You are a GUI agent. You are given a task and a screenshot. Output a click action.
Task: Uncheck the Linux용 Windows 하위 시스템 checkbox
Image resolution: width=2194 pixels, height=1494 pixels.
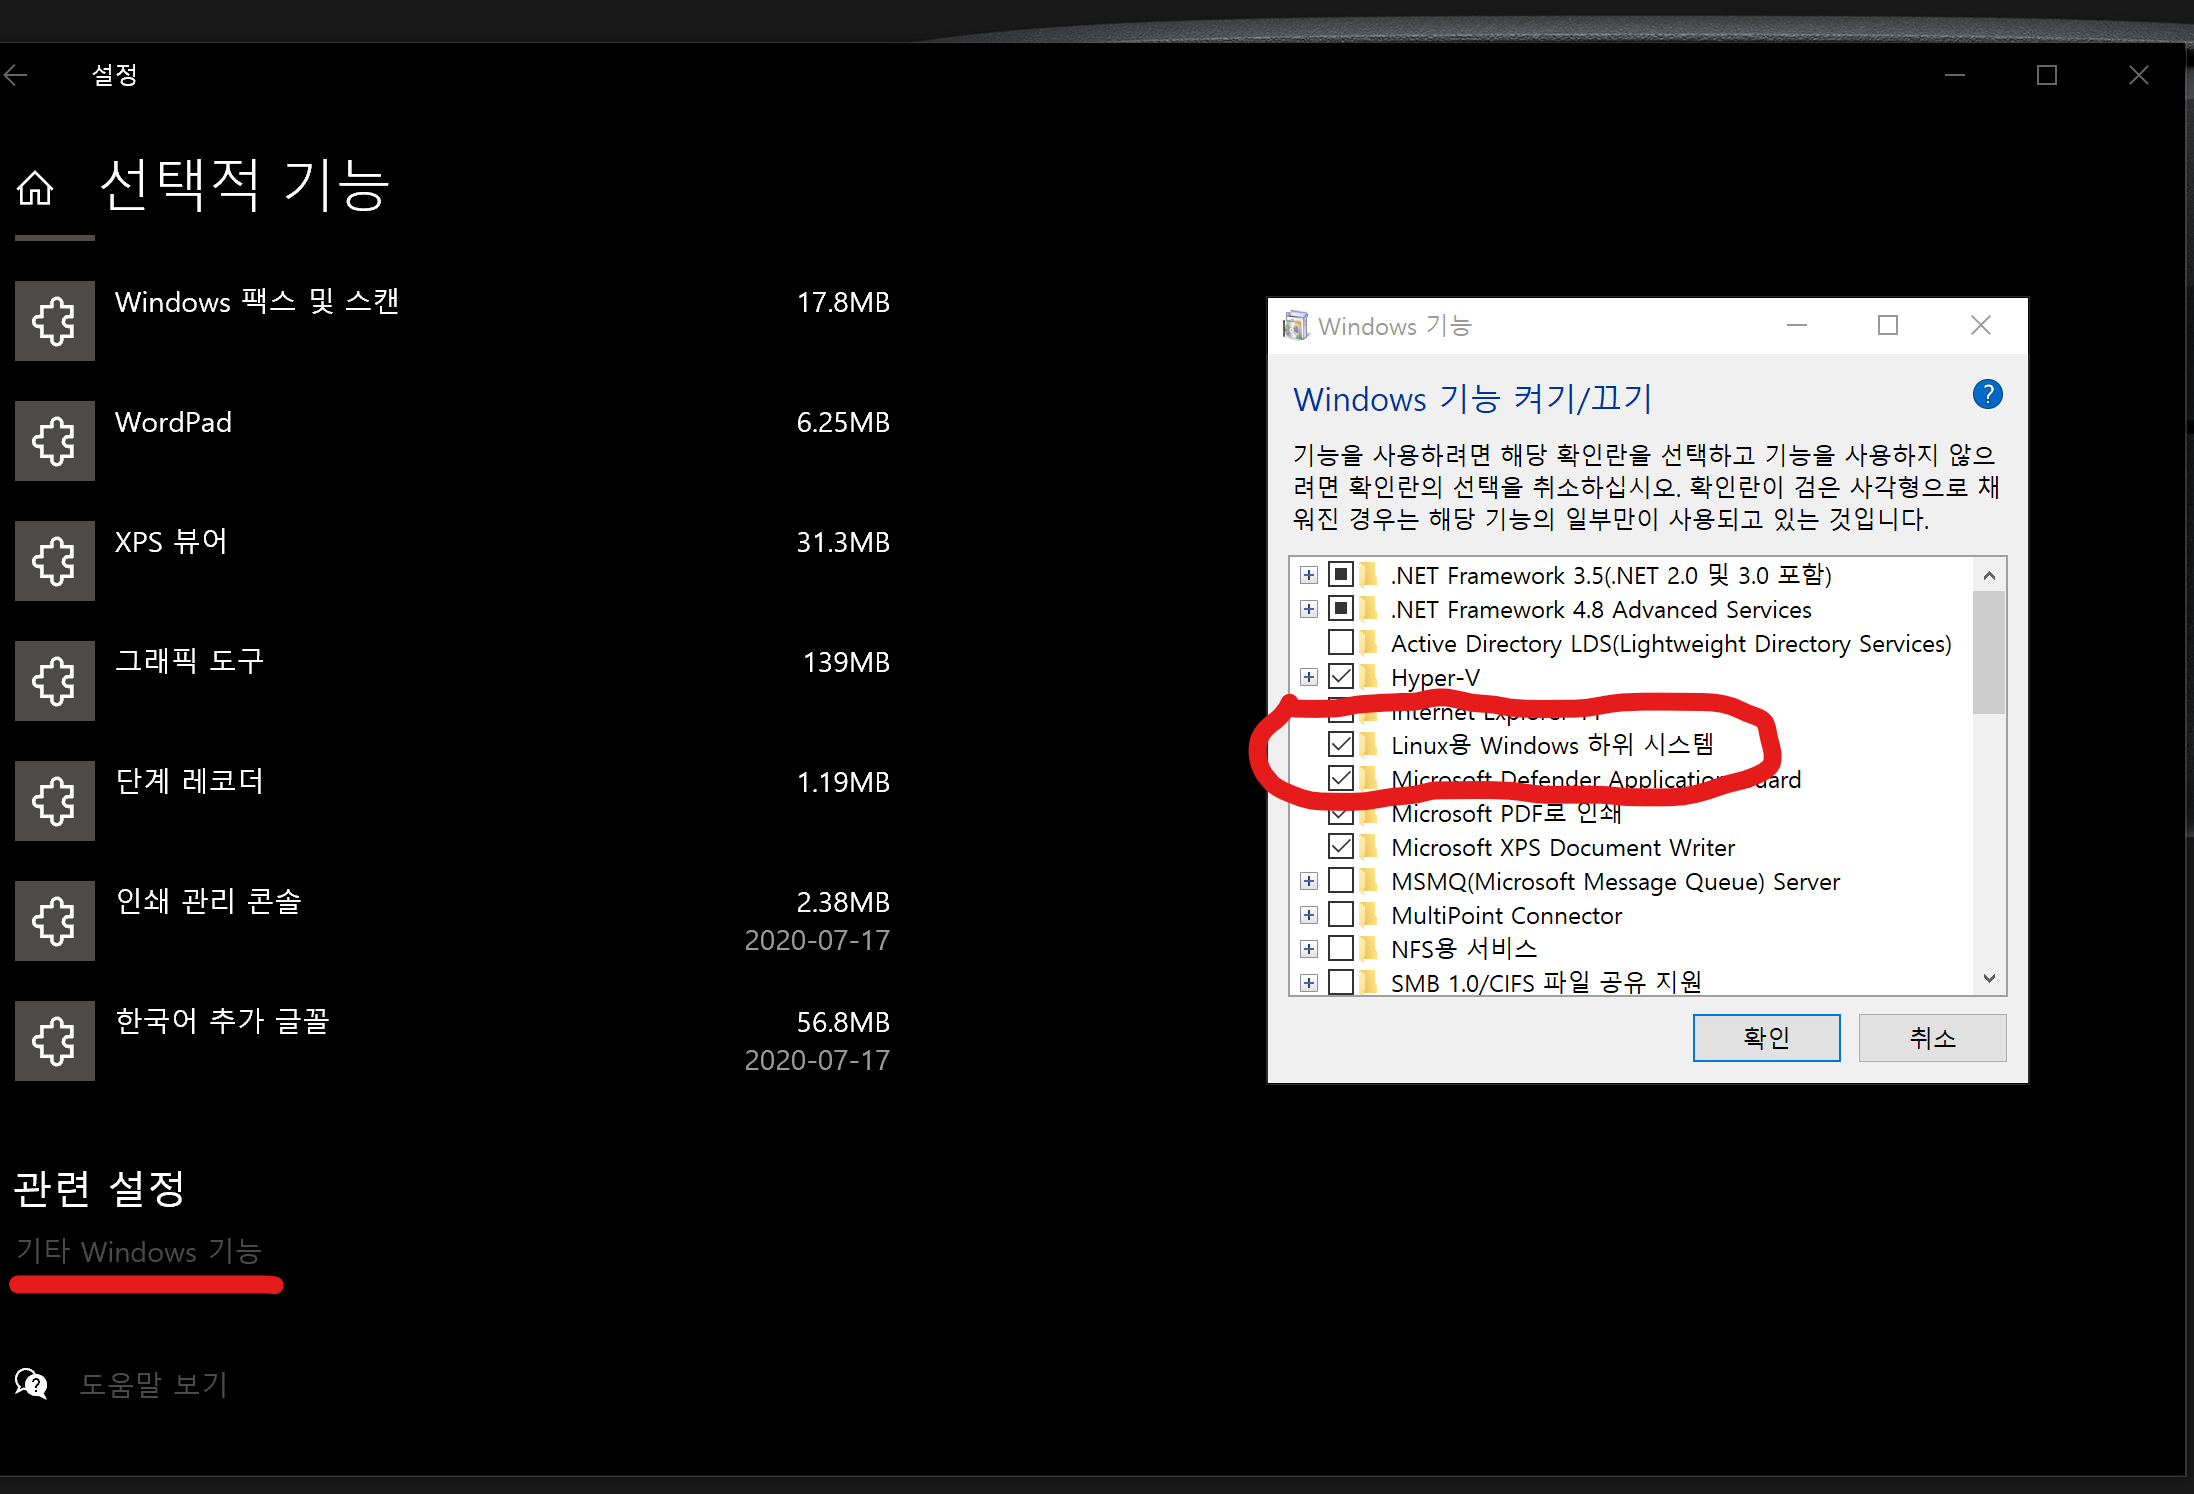point(1341,745)
